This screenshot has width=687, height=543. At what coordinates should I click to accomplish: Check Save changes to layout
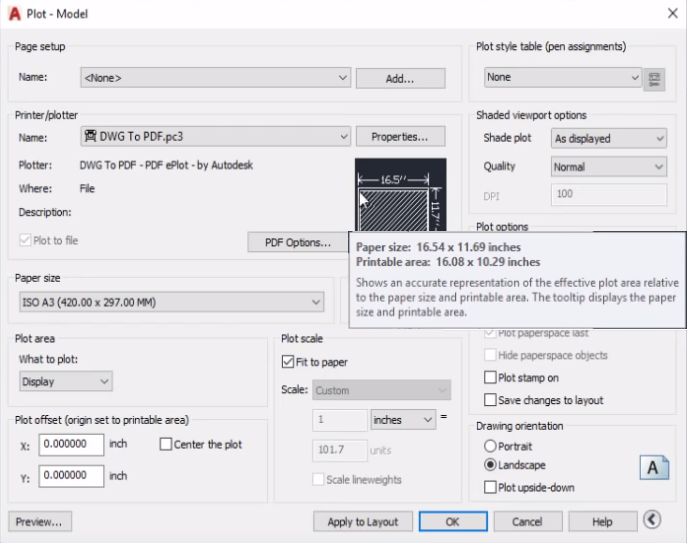pos(490,400)
